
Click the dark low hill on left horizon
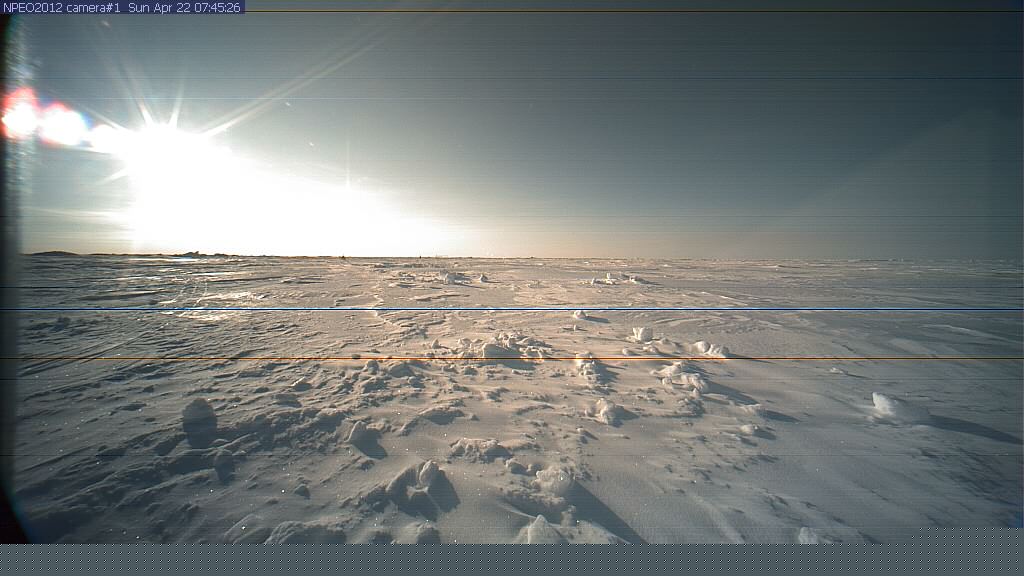pyautogui.click(x=55, y=253)
